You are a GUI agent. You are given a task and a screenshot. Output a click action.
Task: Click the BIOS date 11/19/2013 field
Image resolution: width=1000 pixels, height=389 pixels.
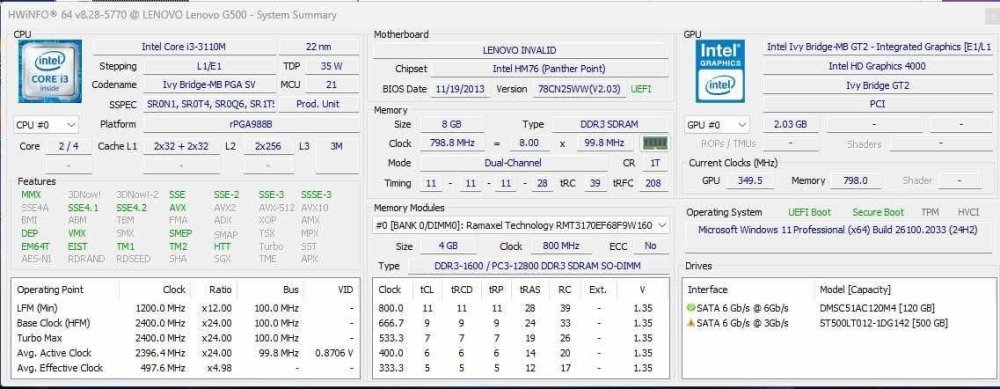pyautogui.click(x=461, y=89)
